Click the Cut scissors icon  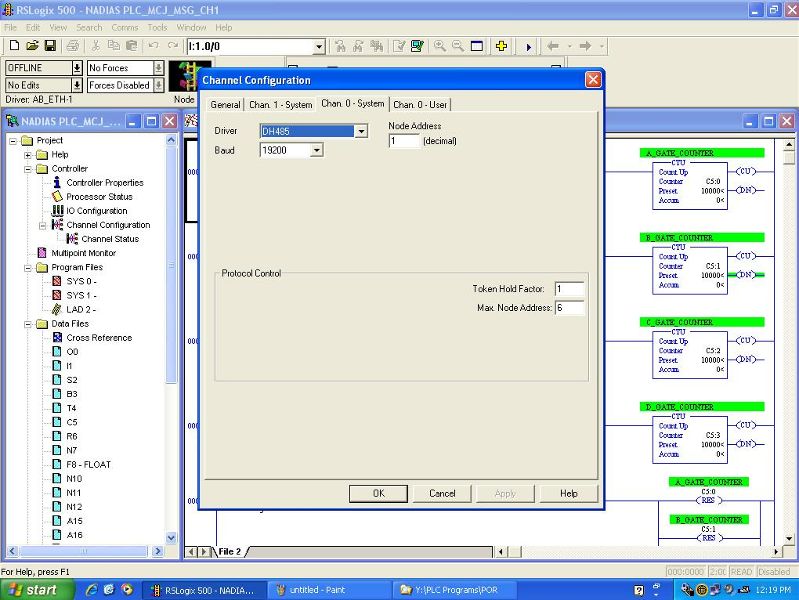coord(95,46)
